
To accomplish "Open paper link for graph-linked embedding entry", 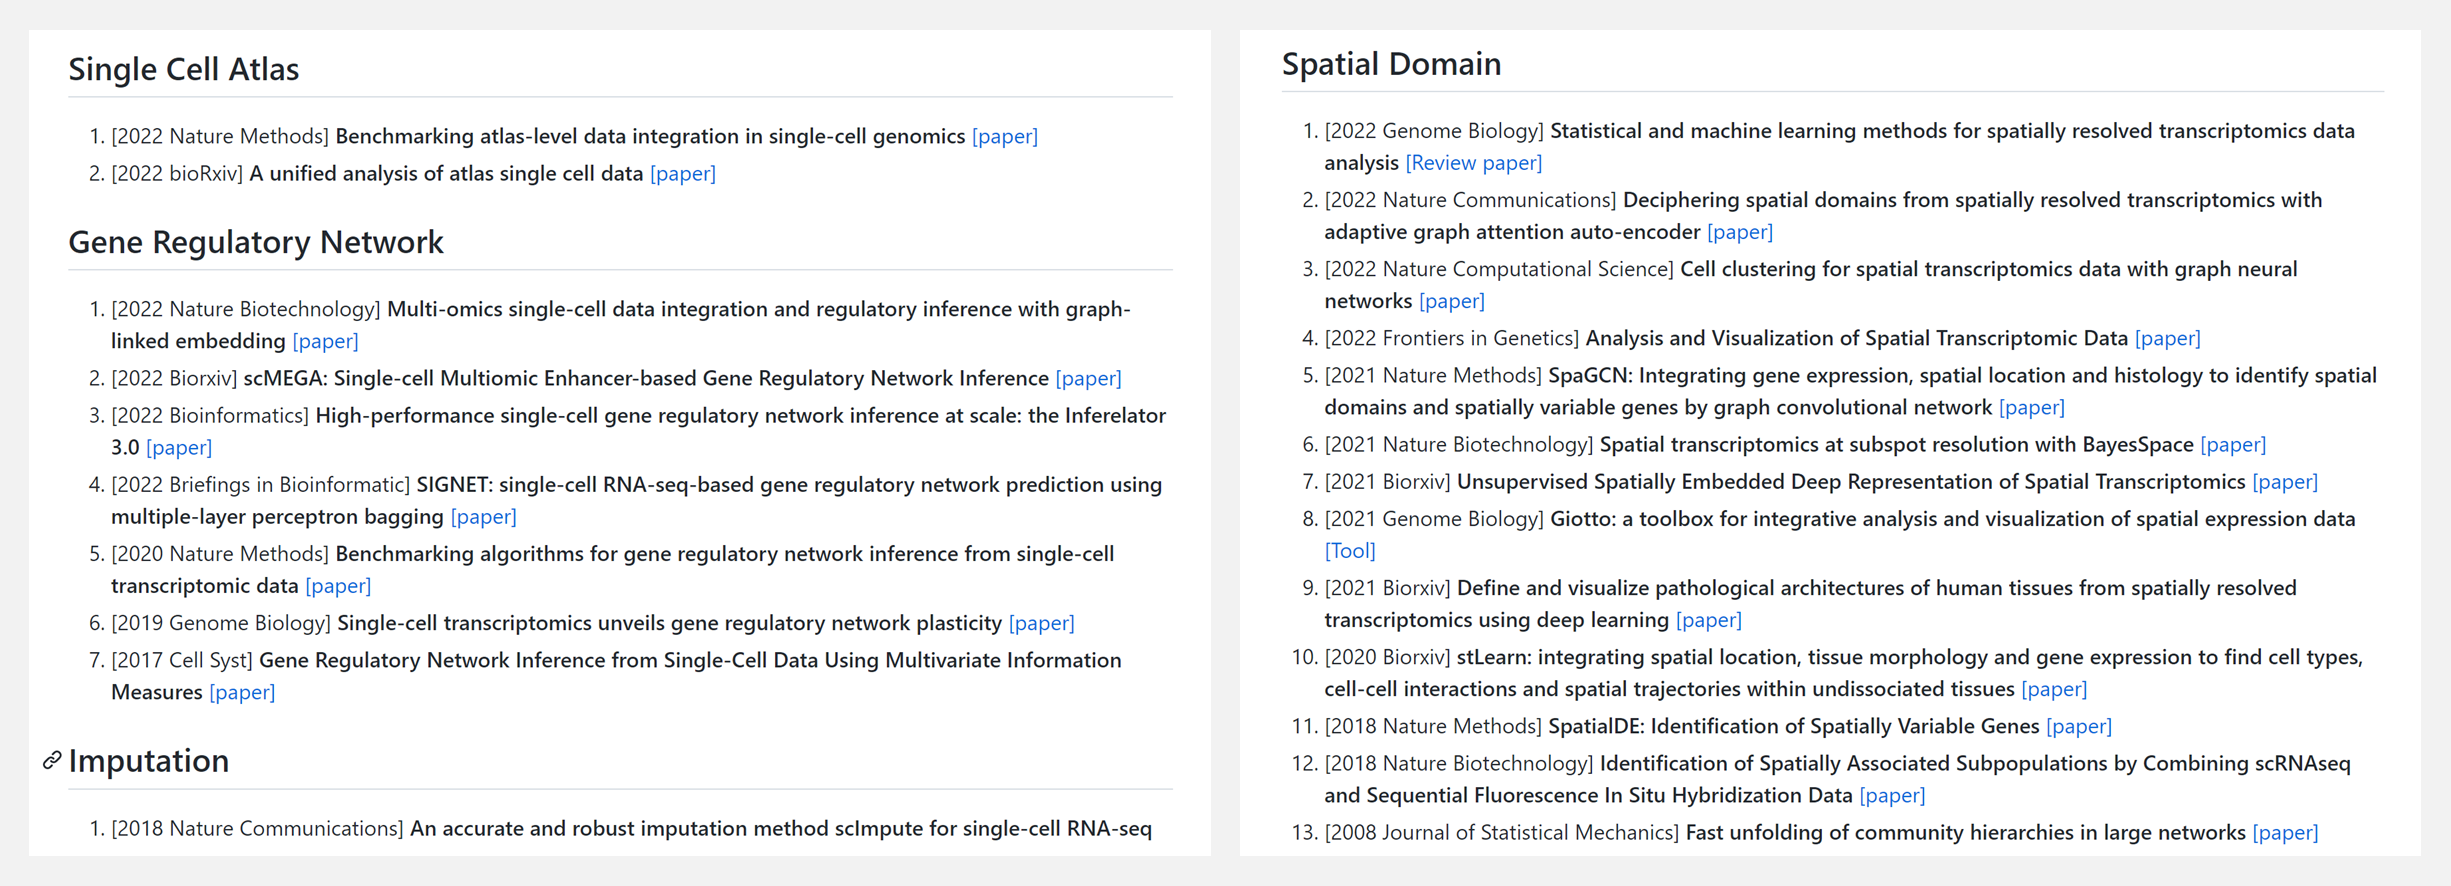I will (x=325, y=341).
